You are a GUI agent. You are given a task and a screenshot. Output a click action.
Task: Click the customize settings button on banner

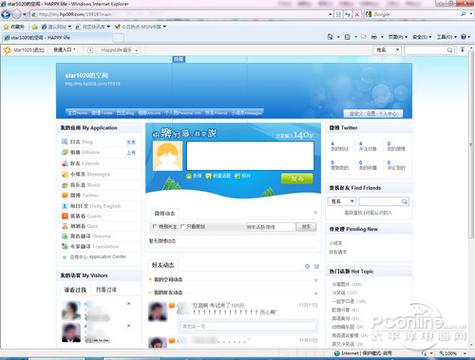click(373, 114)
